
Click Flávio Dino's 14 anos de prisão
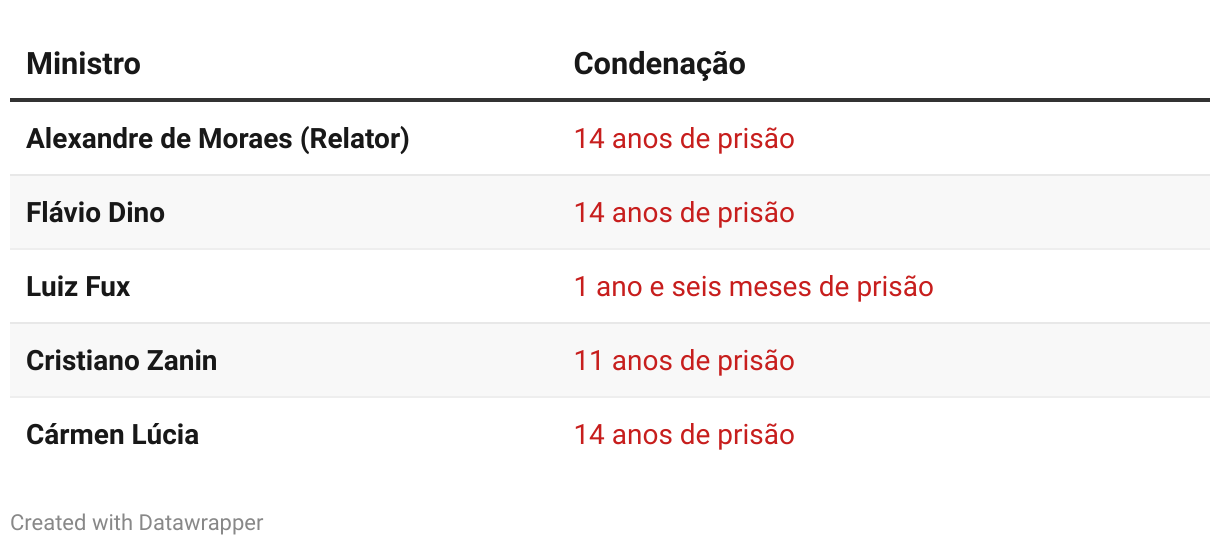tap(684, 212)
